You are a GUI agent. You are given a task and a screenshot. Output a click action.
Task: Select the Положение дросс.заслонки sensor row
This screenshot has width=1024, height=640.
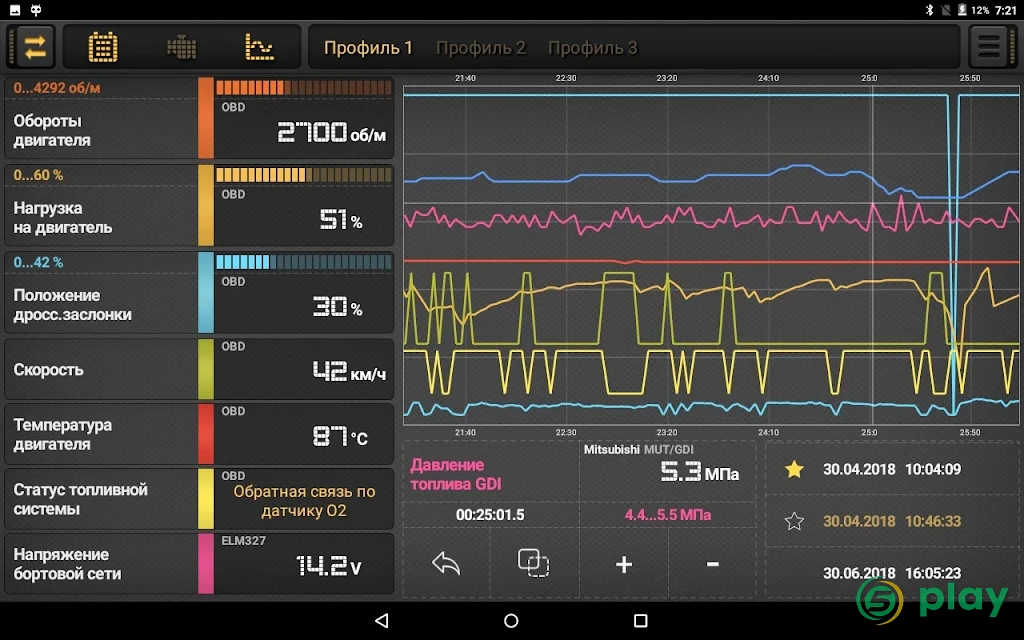coord(199,293)
